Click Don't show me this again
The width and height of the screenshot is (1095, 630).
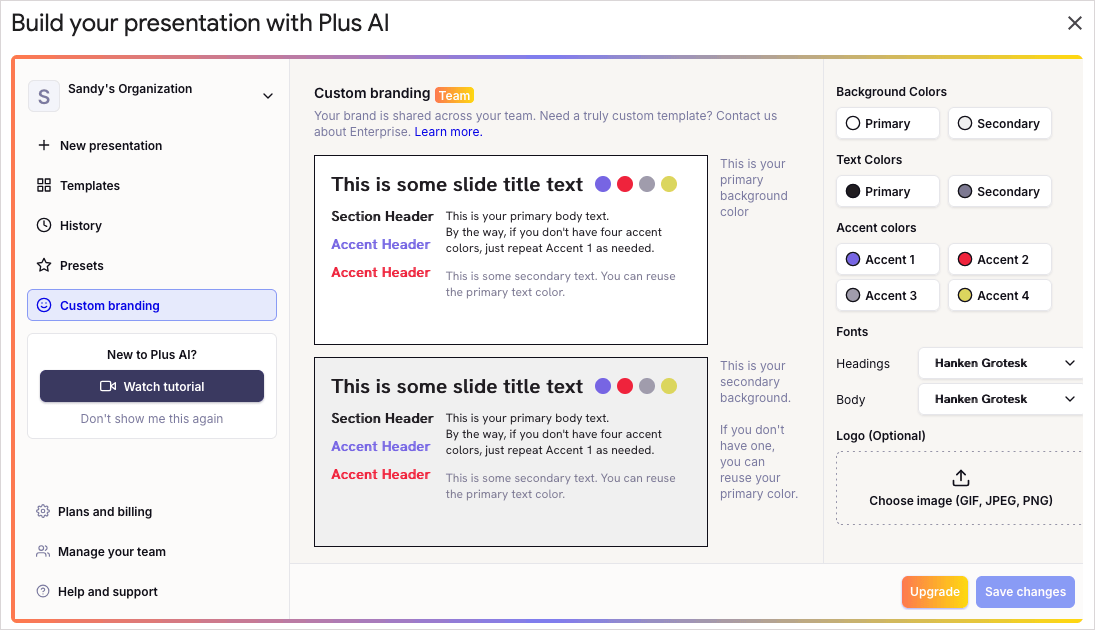pyautogui.click(x=152, y=418)
